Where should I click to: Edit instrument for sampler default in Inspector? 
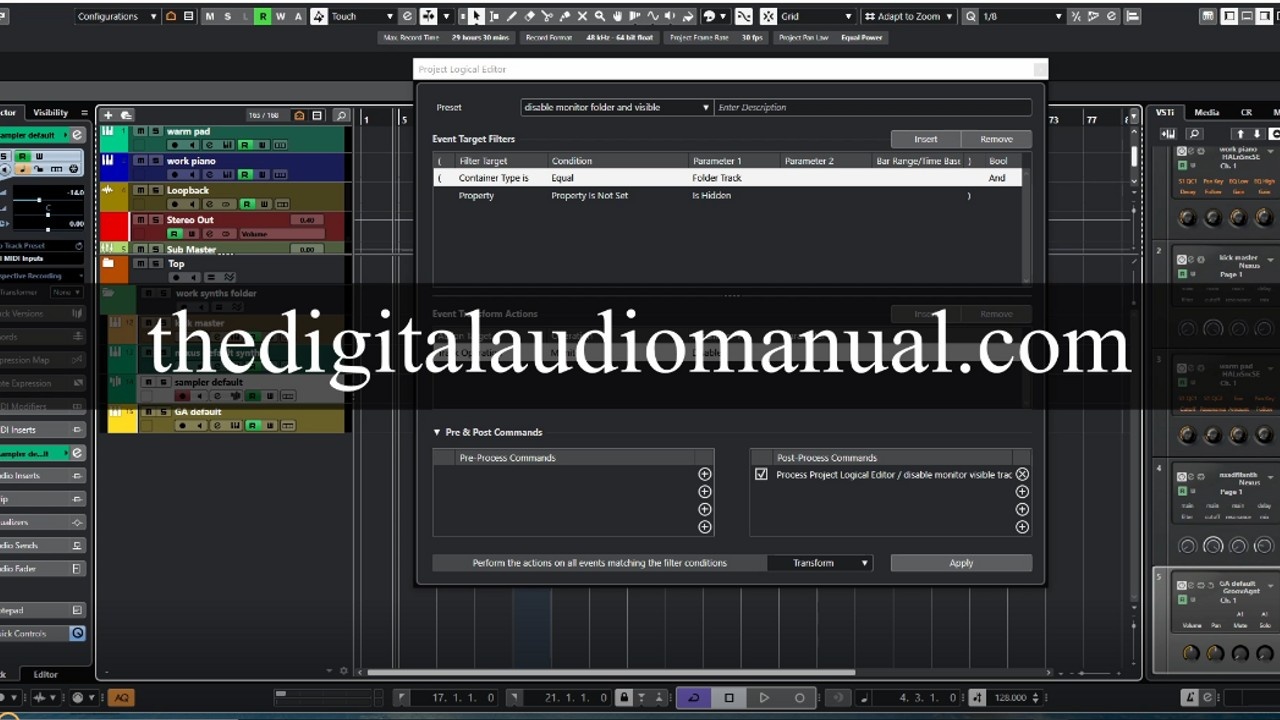(77, 135)
